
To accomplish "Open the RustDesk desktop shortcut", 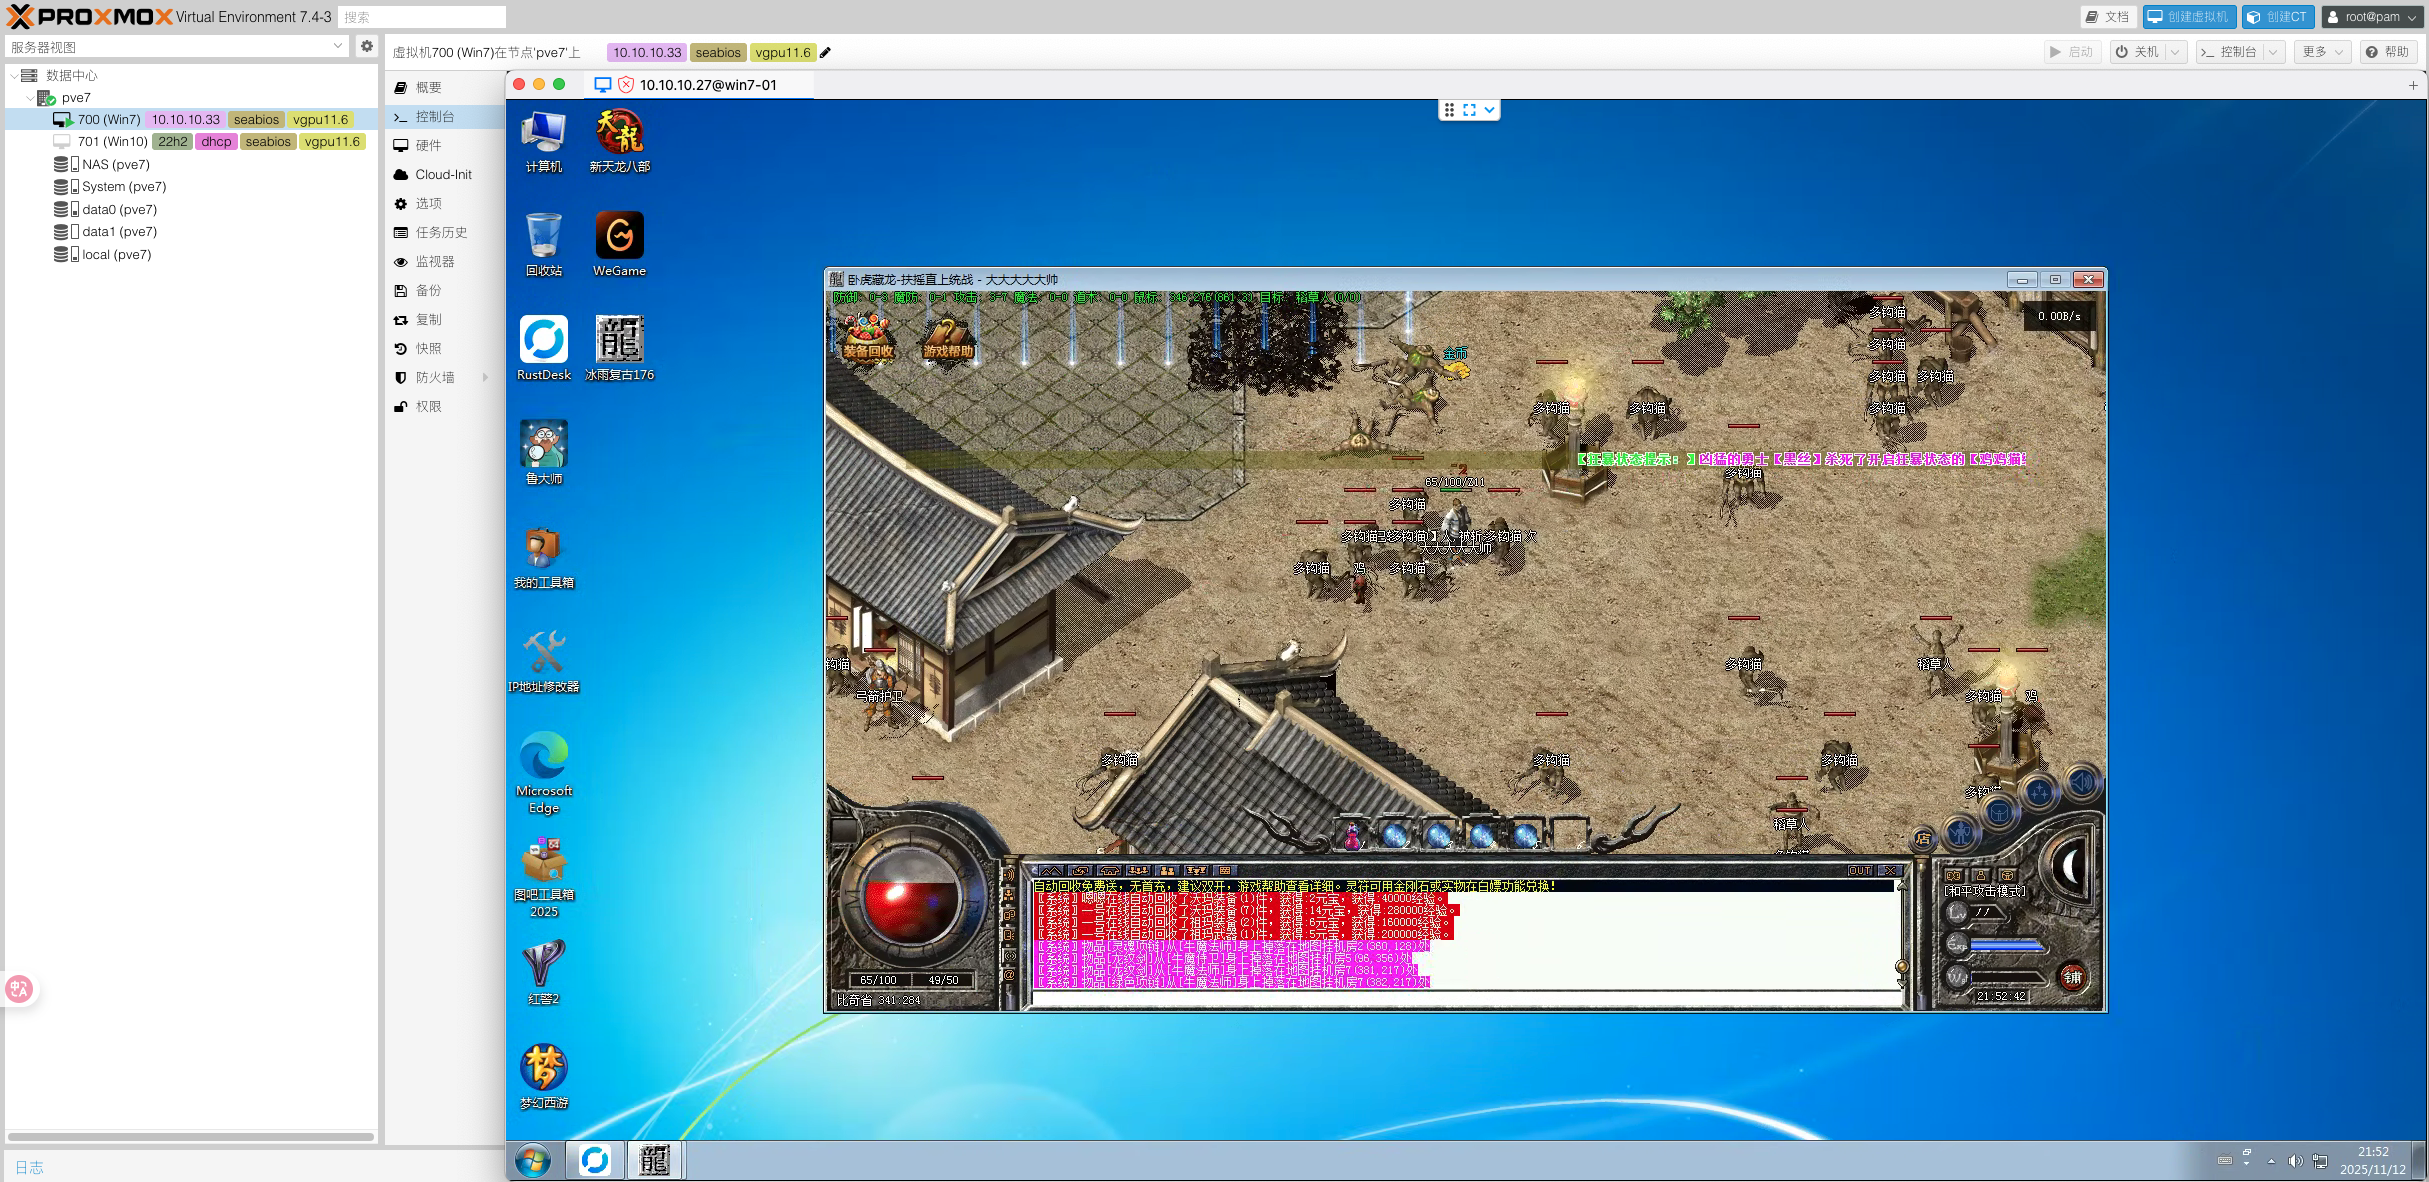I will click(544, 342).
